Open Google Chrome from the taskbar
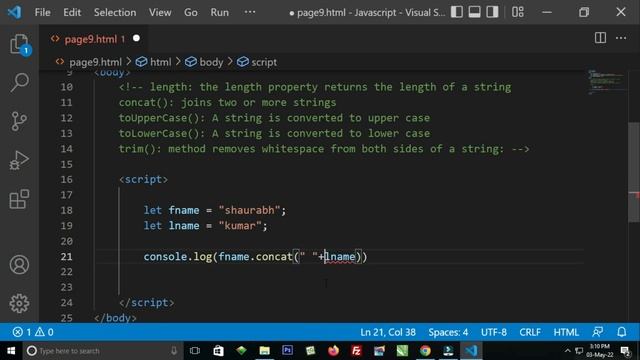This screenshot has width=640, height=360. click(425, 350)
